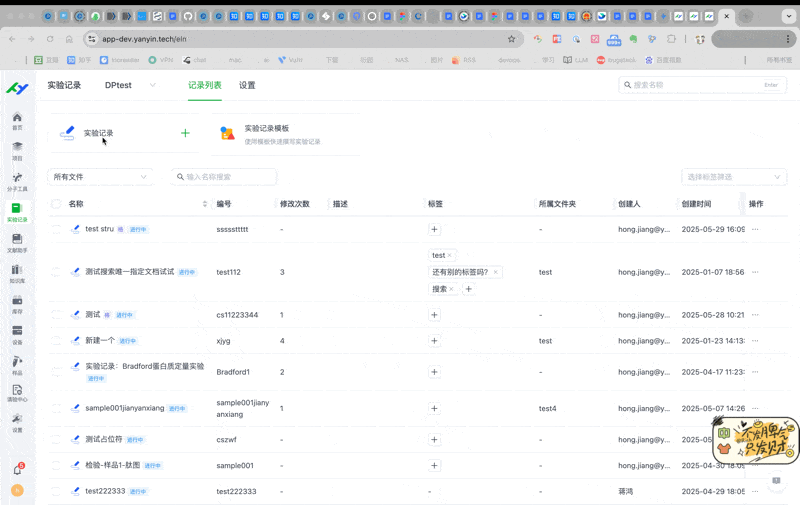Click the xy logo at top left
Screen dimensions: 800x505
pos(17,88)
